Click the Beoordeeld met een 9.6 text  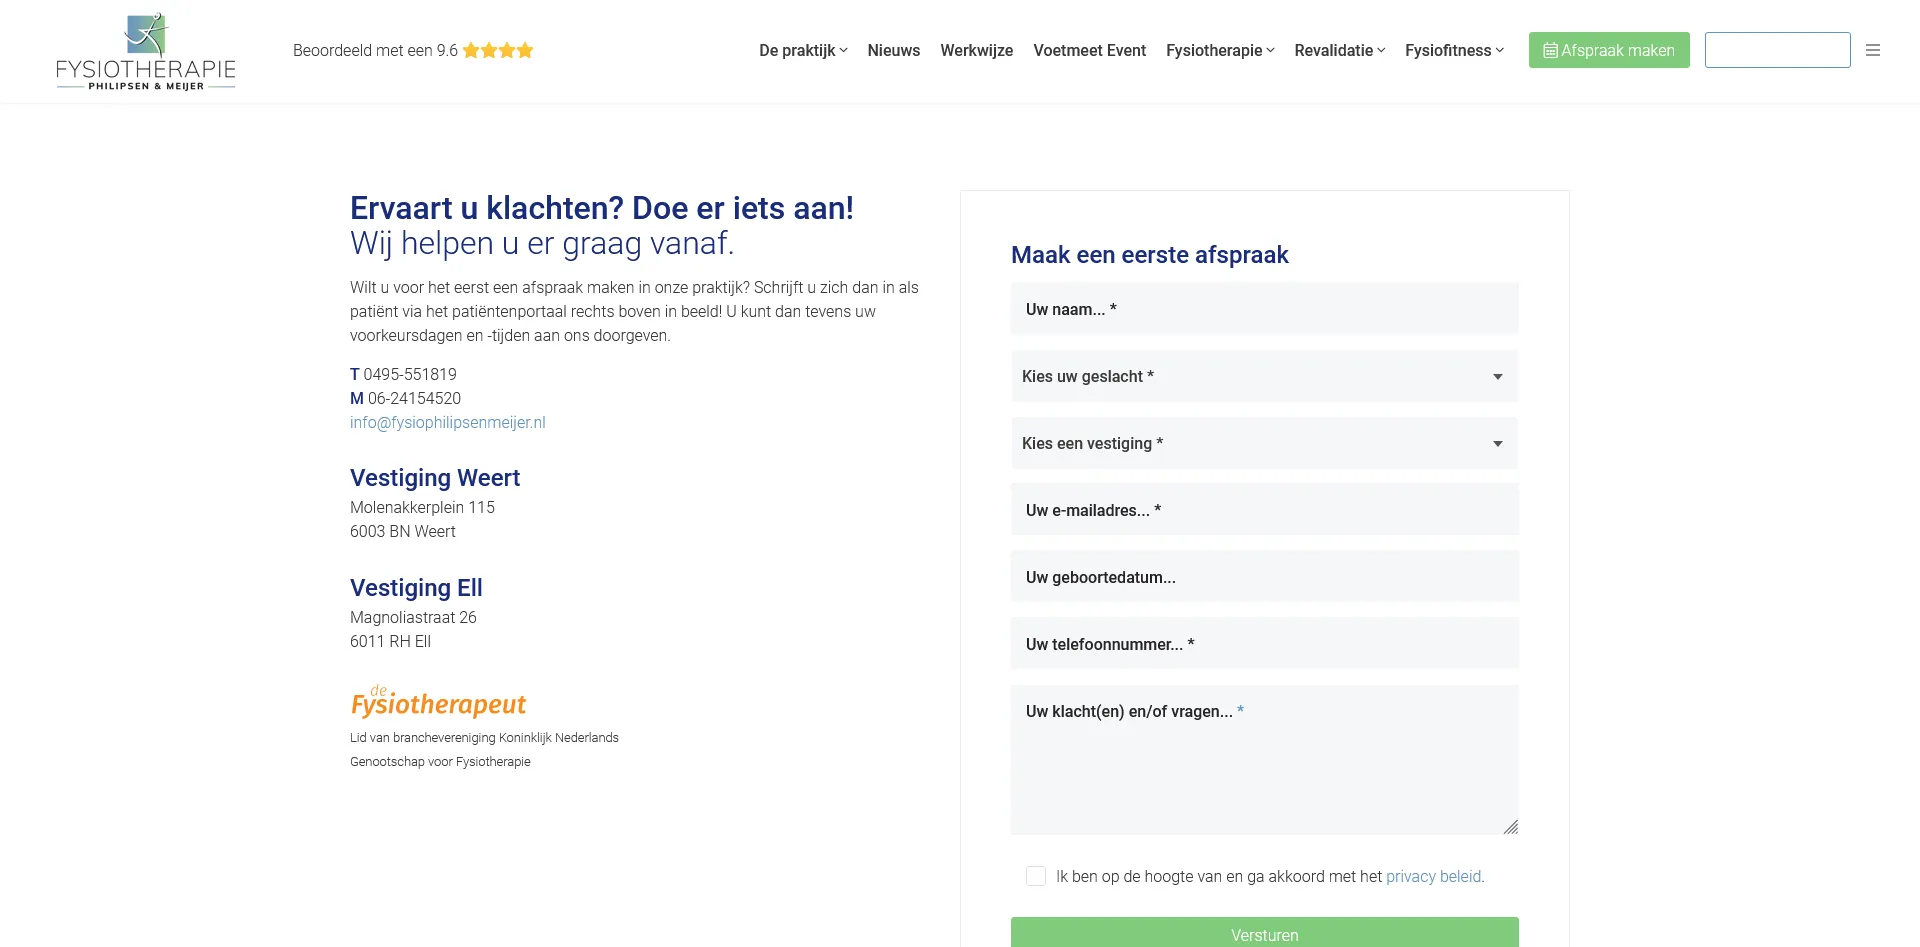coord(375,50)
